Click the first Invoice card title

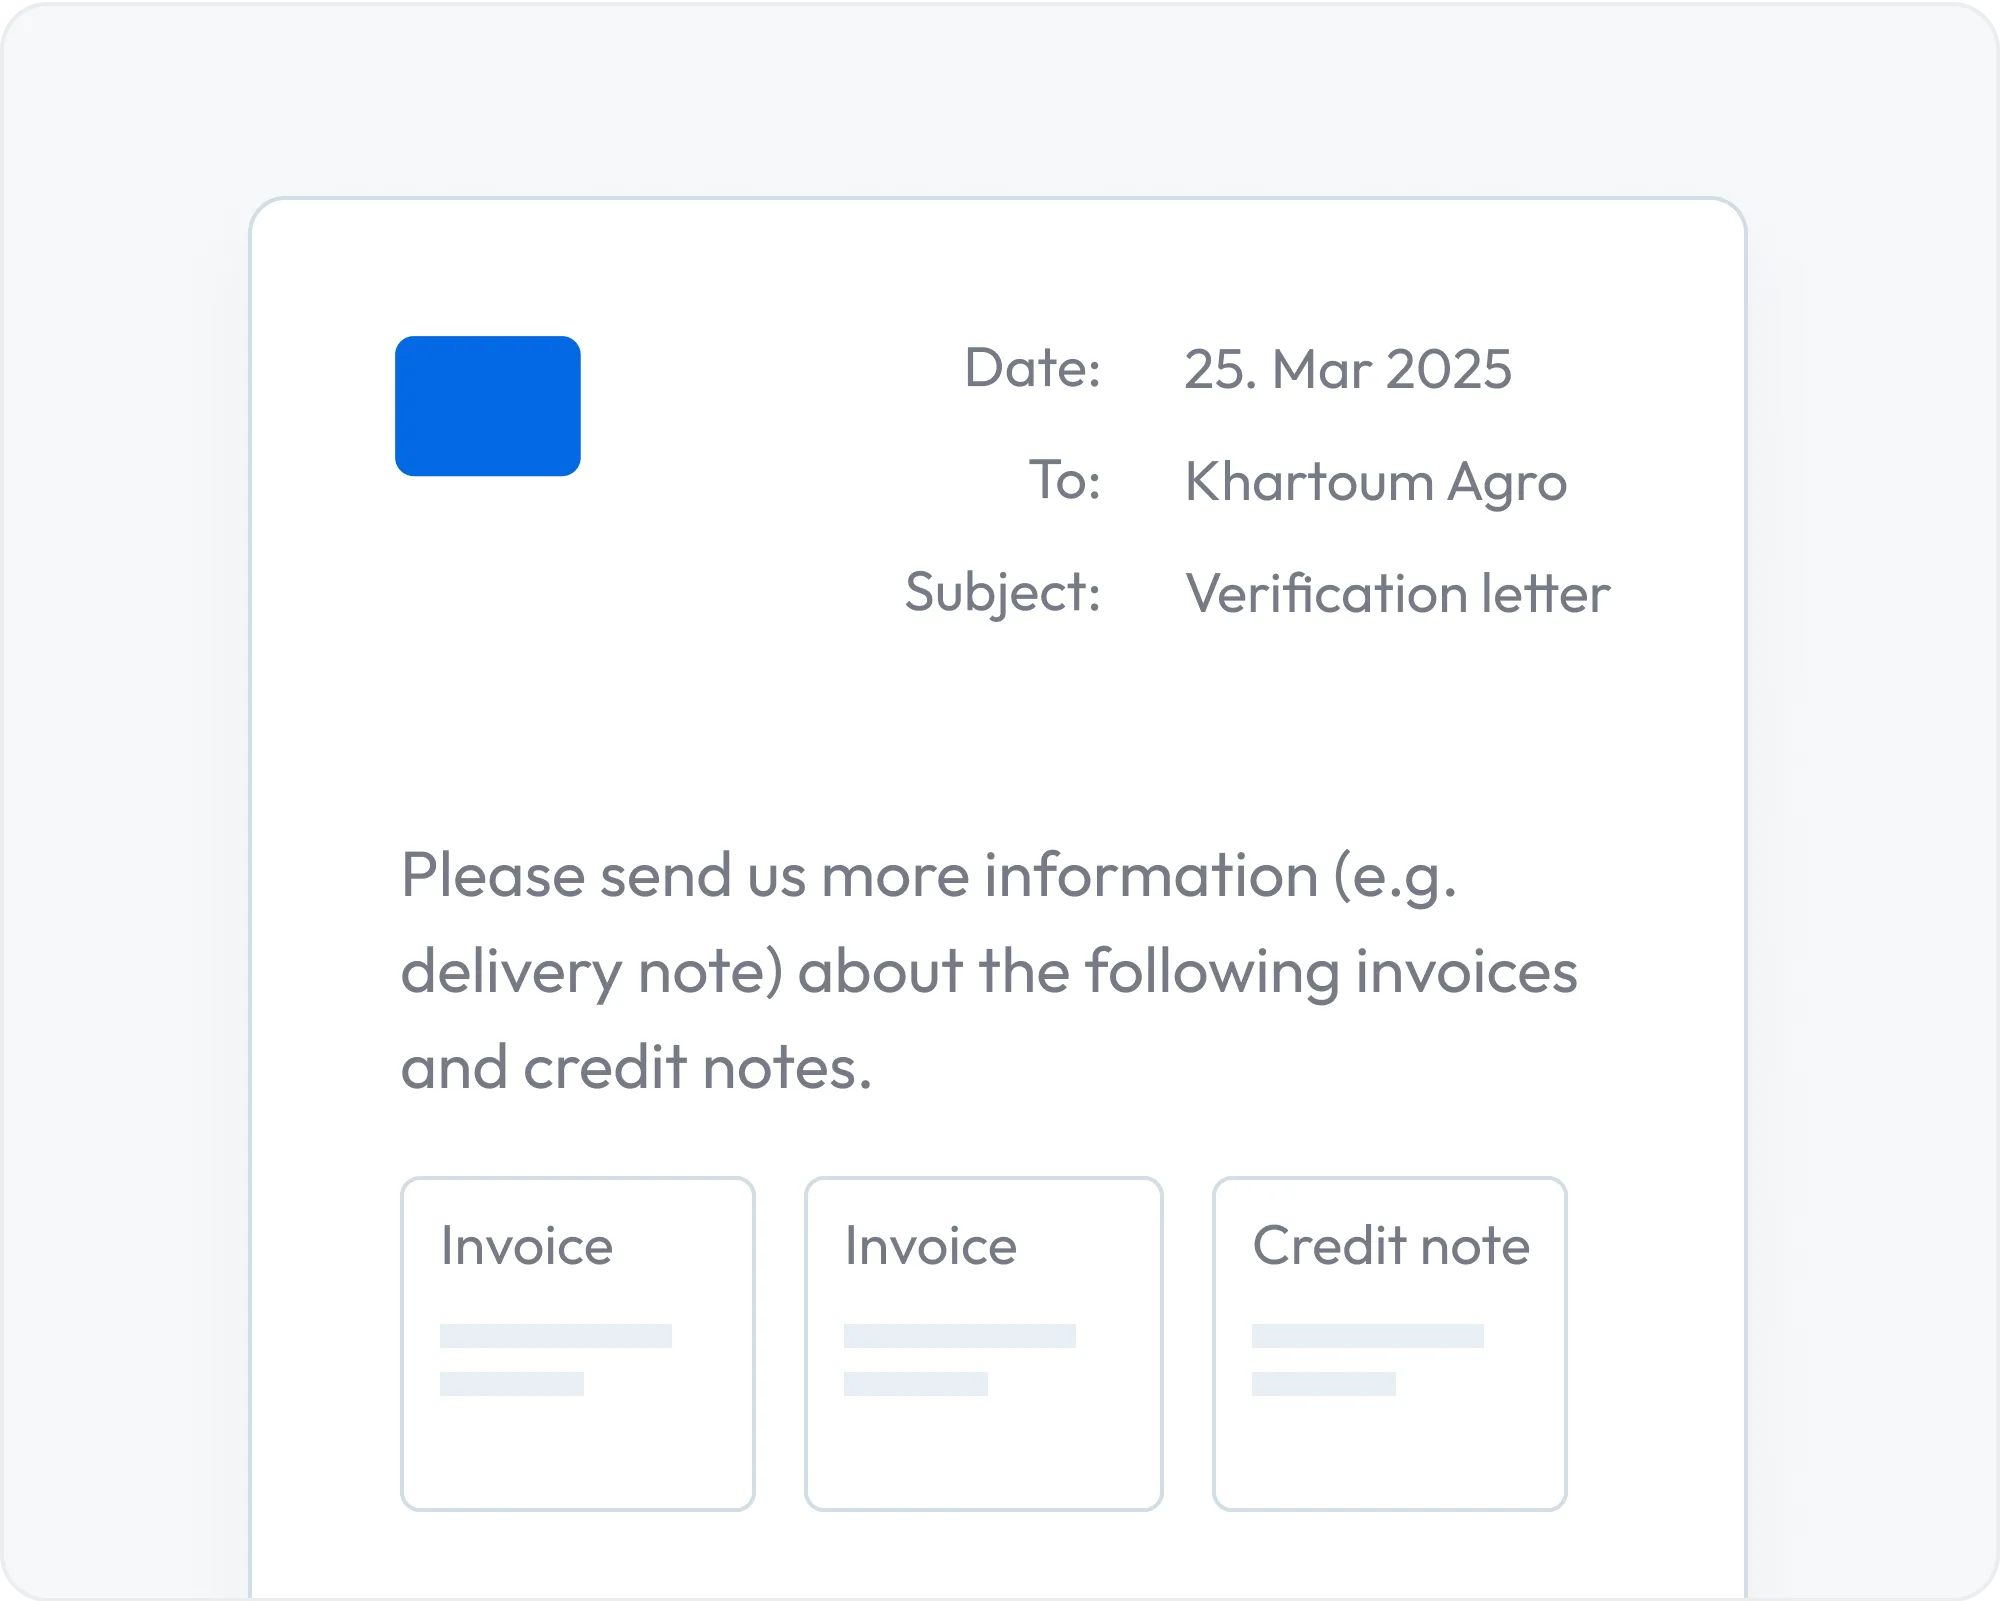tap(527, 1247)
